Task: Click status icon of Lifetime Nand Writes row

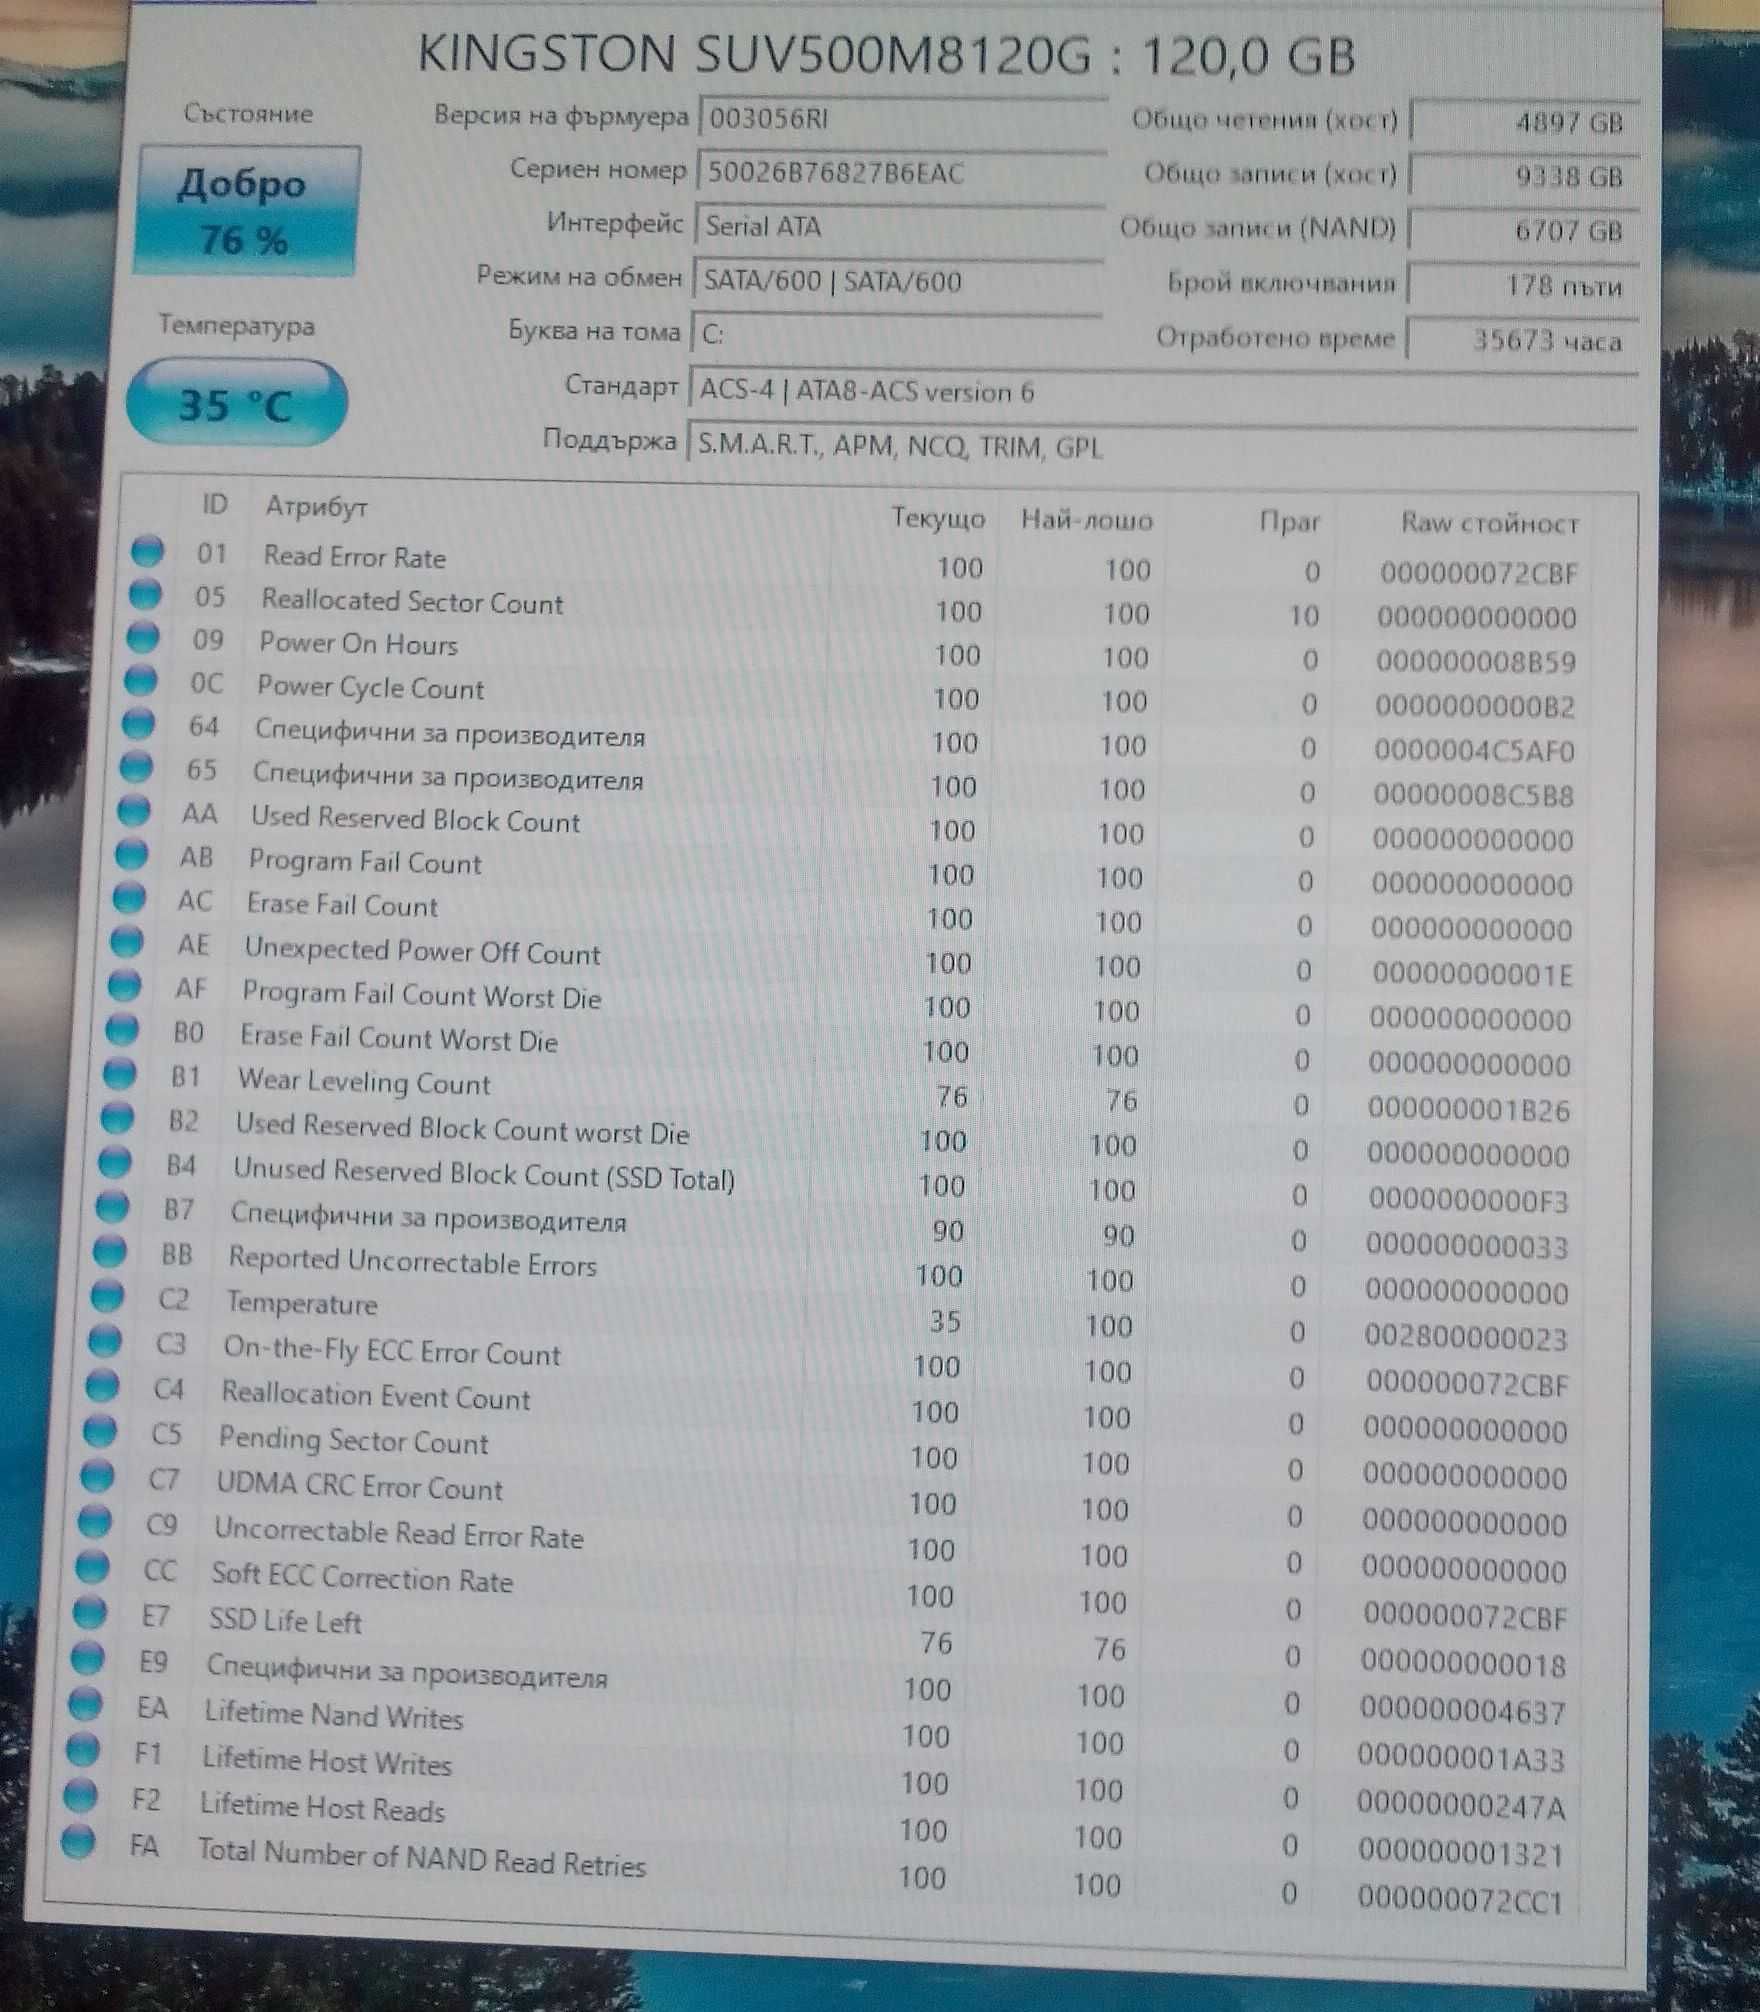Action: pyautogui.click(x=85, y=1703)
